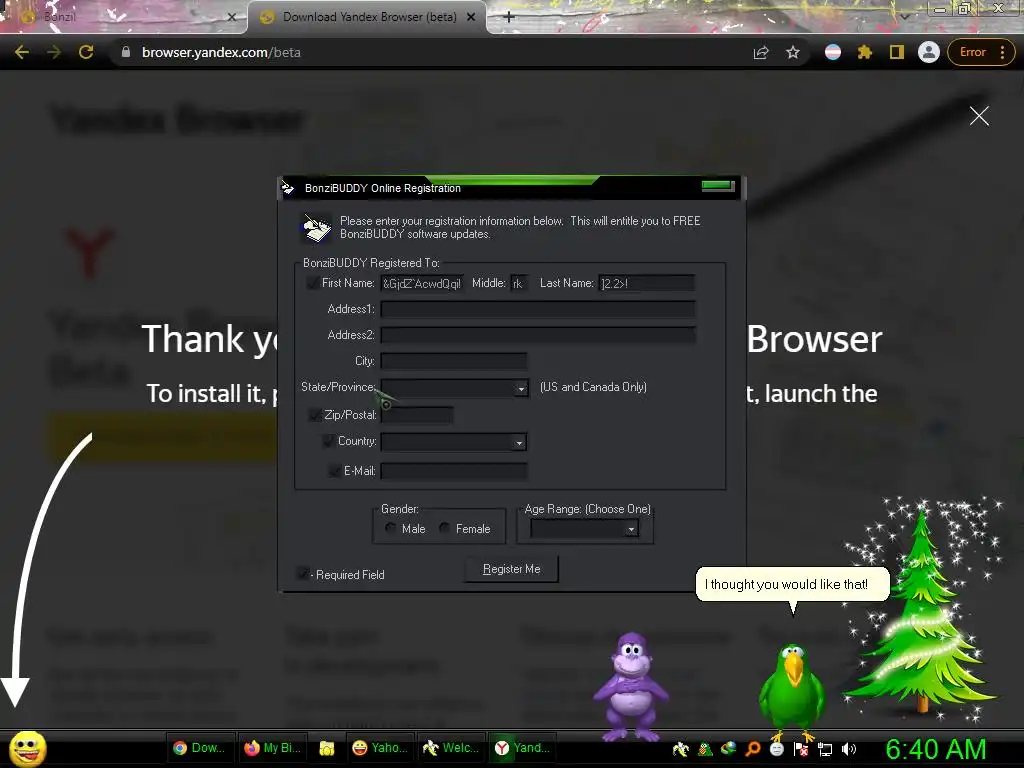Click the City field

click(454, 360)
